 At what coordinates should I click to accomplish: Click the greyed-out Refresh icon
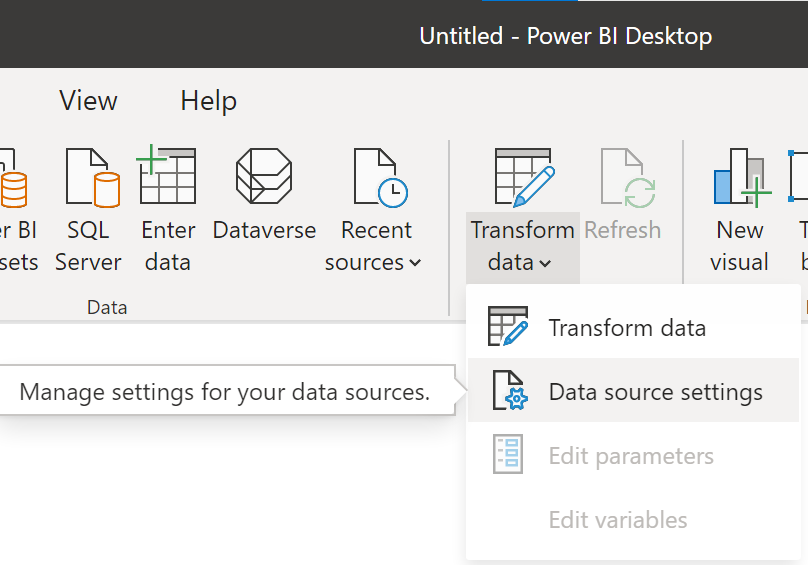(x=628, y=178)
